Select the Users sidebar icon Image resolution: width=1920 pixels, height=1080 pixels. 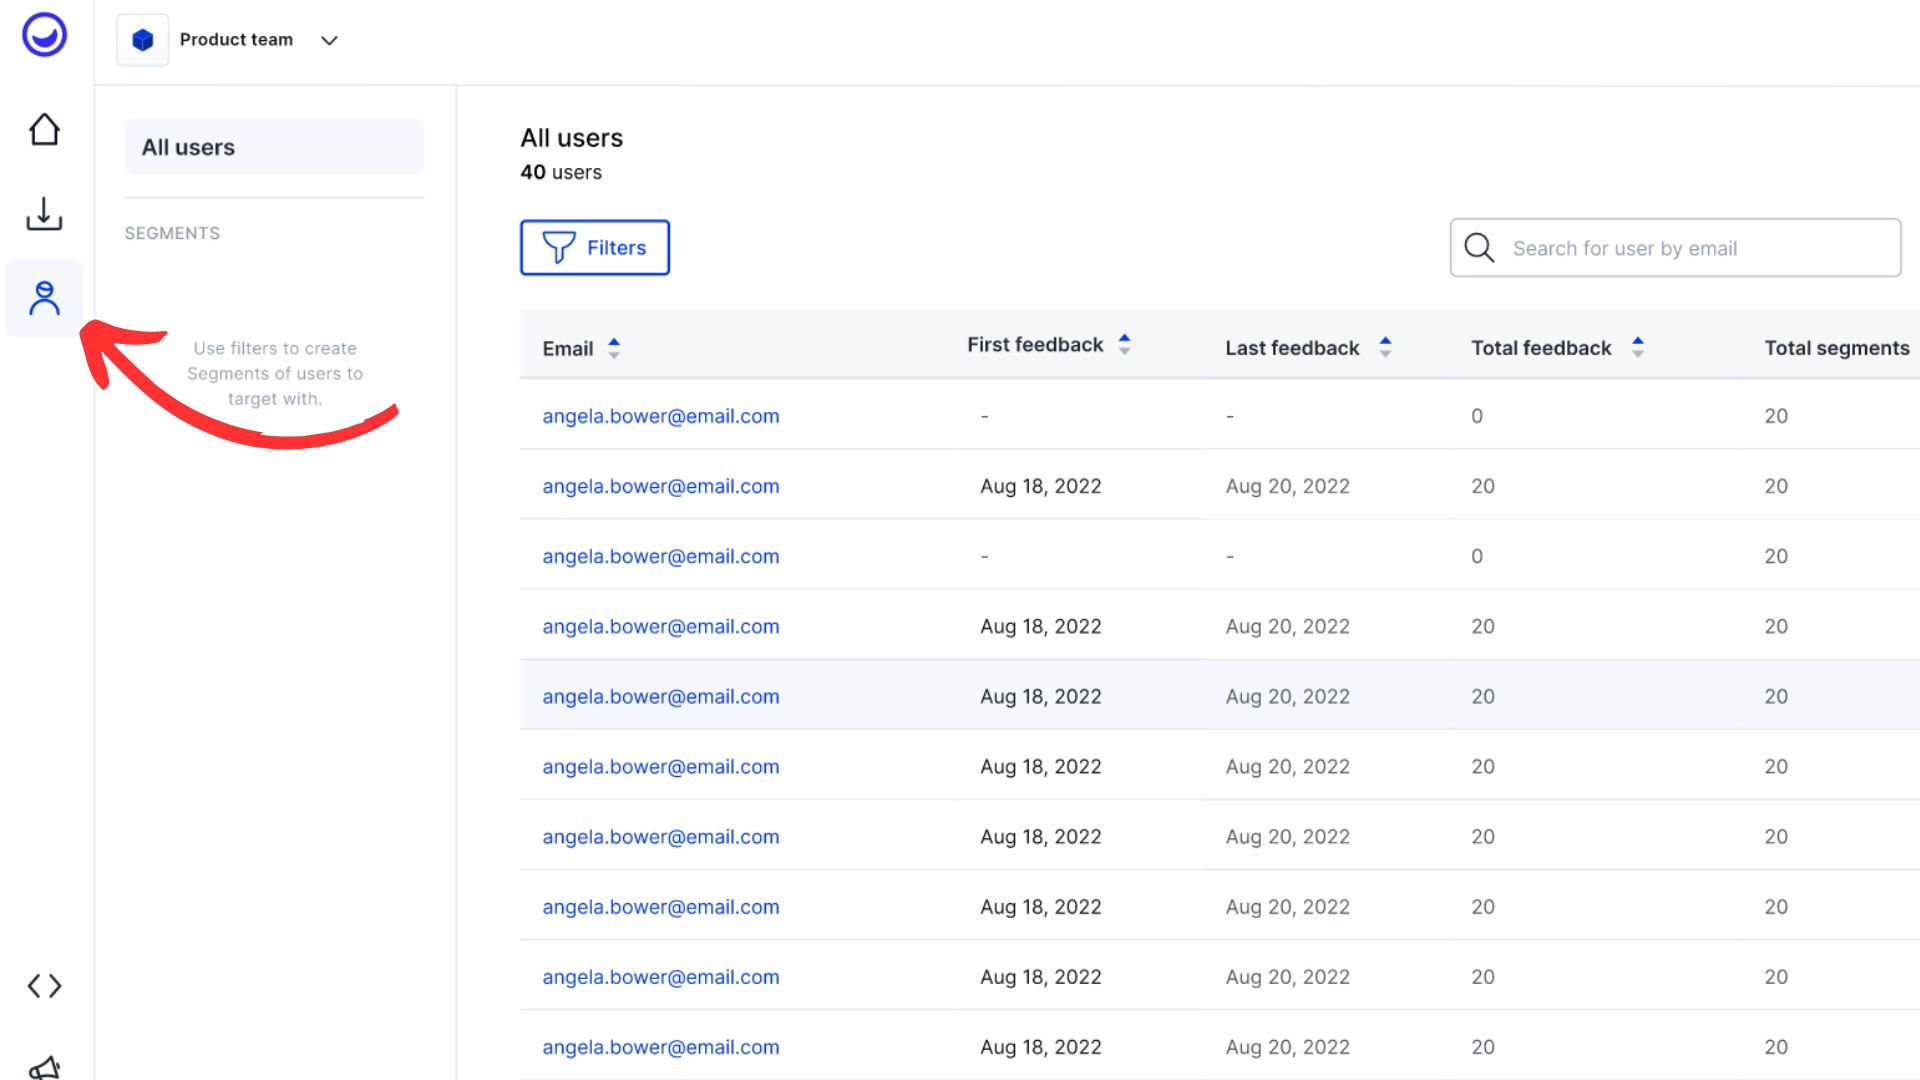point(44,298)
